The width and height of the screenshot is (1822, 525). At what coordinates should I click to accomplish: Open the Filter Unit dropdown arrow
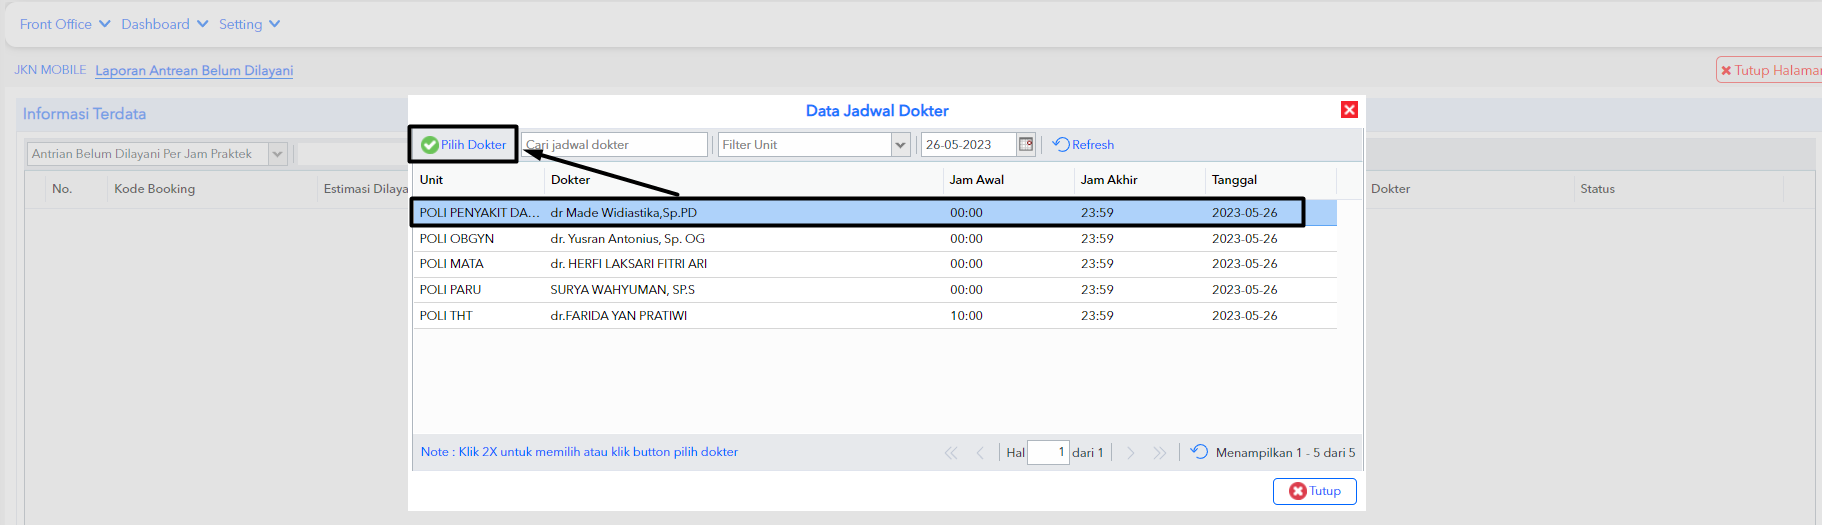[x=900, y=145]
